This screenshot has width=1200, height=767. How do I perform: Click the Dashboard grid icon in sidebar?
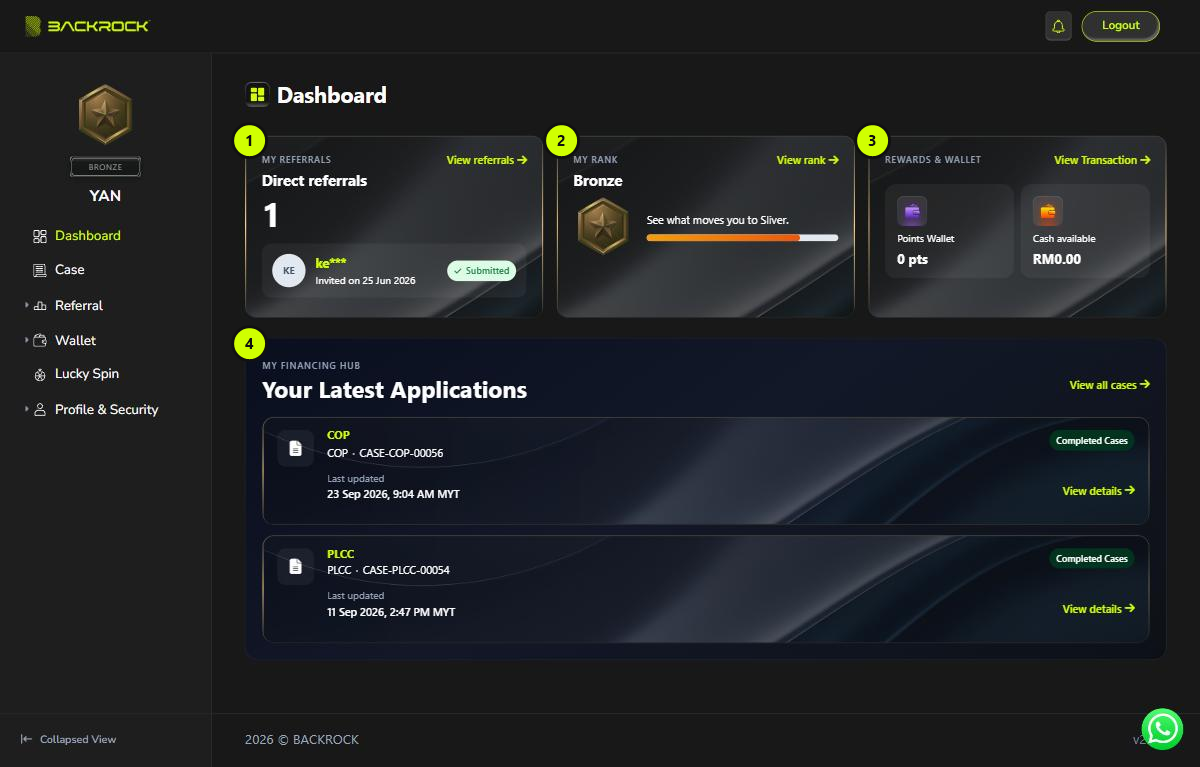[40, 236]
